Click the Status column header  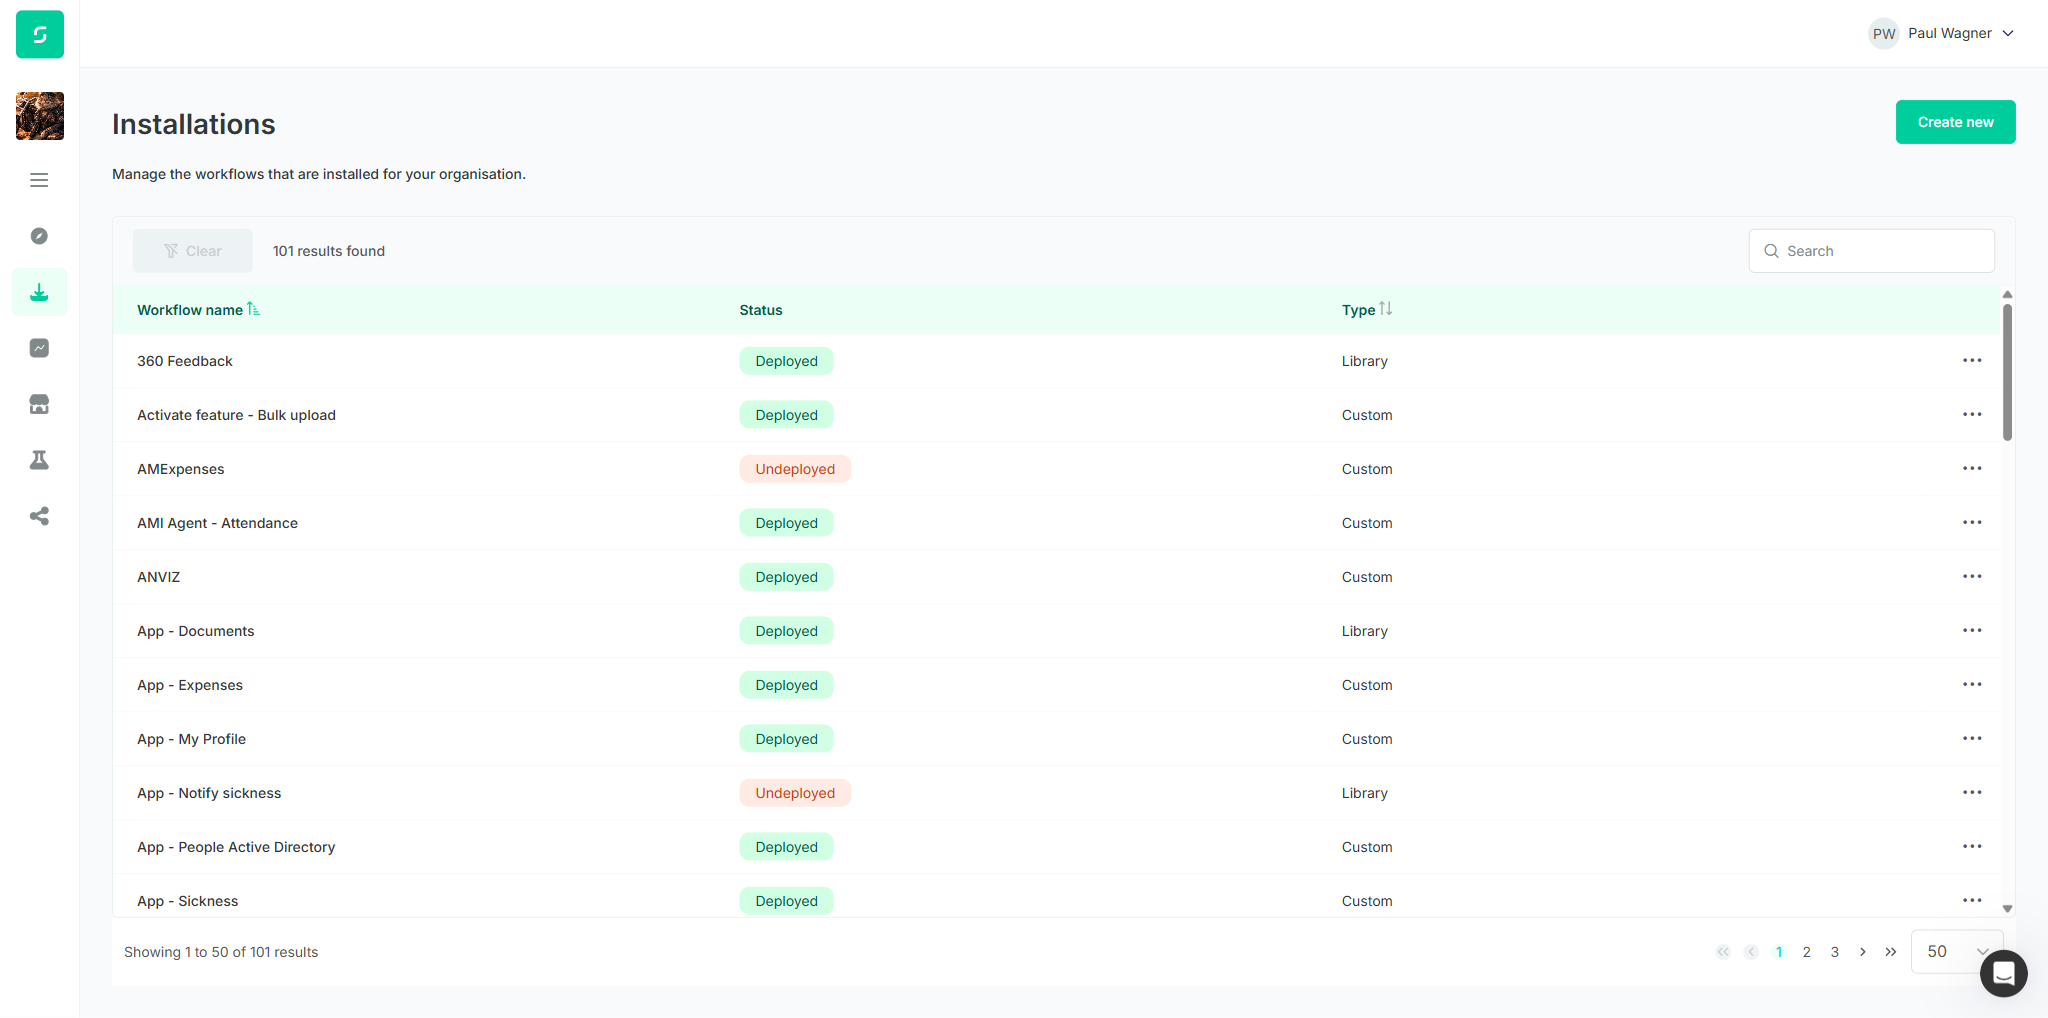761,310
